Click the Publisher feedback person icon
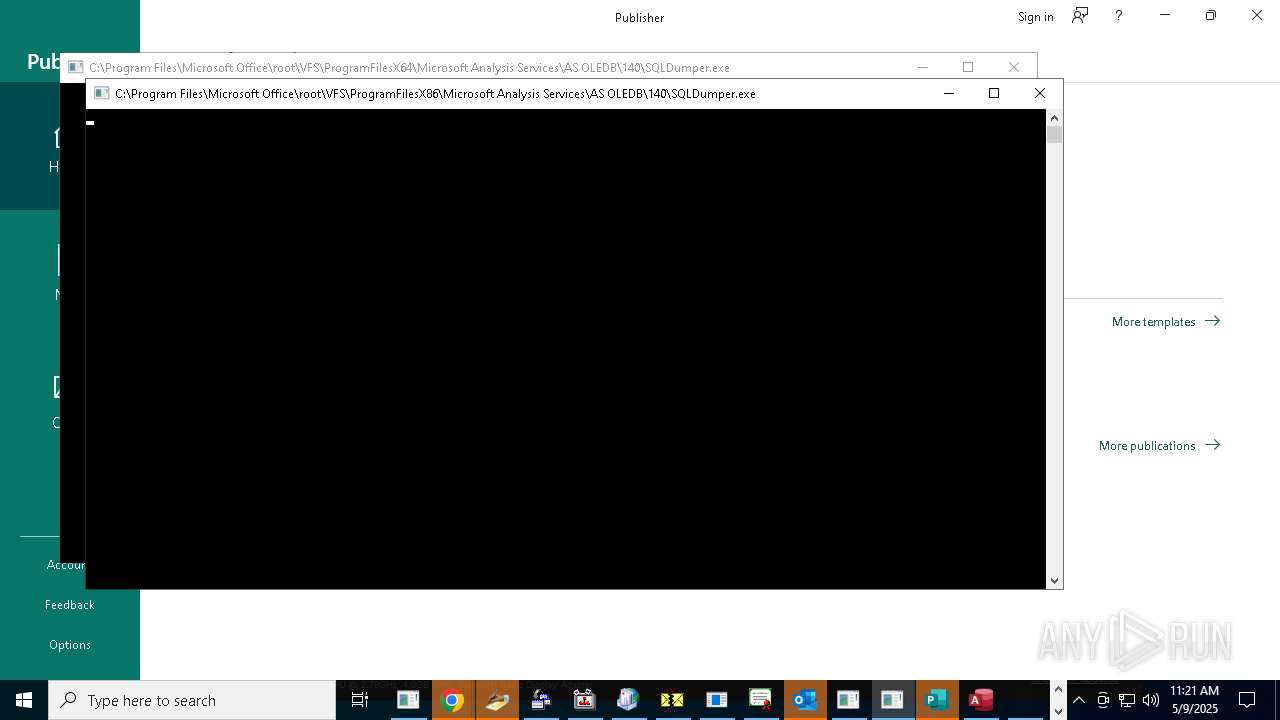This screenshot has height=720, width=1280. [x=1080, y=16]
